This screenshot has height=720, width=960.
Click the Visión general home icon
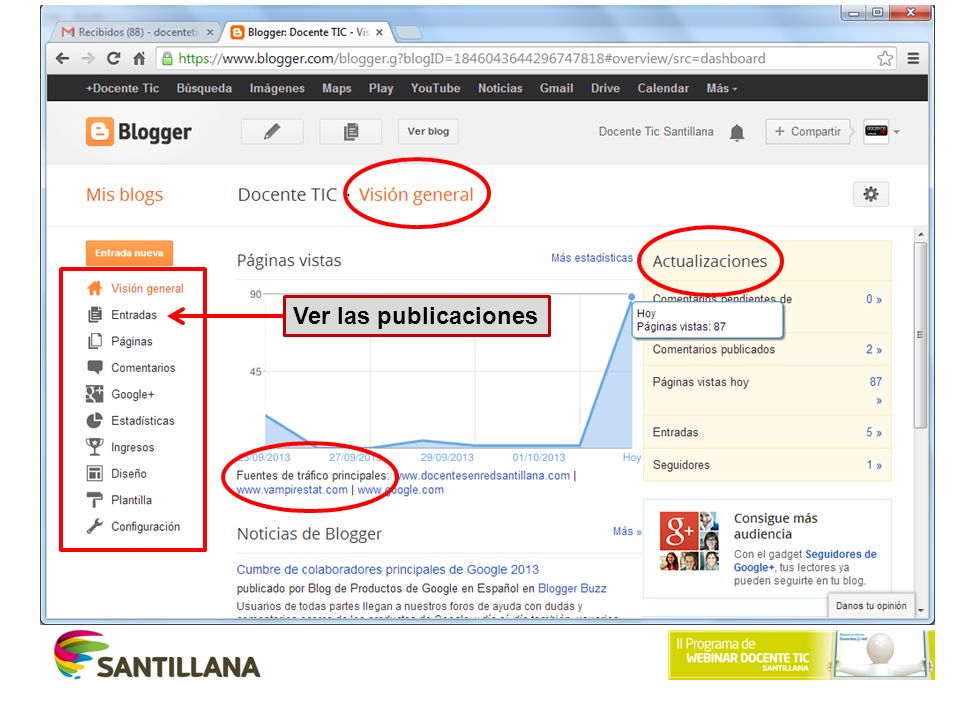point(94,288)
